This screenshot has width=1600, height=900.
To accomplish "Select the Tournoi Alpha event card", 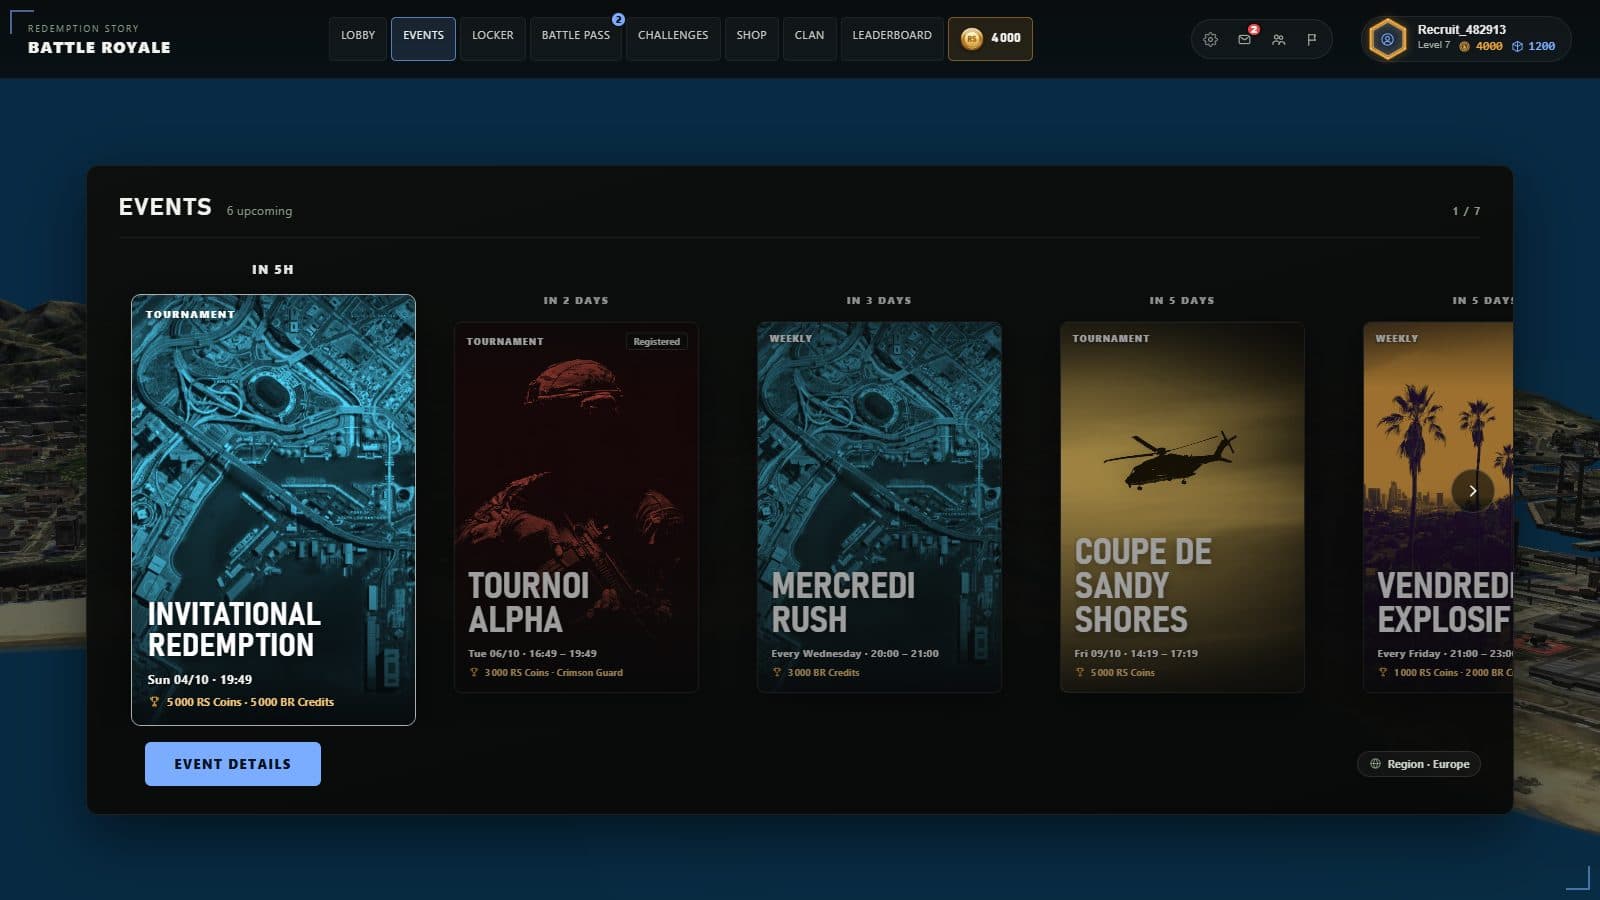I will 576,507.
